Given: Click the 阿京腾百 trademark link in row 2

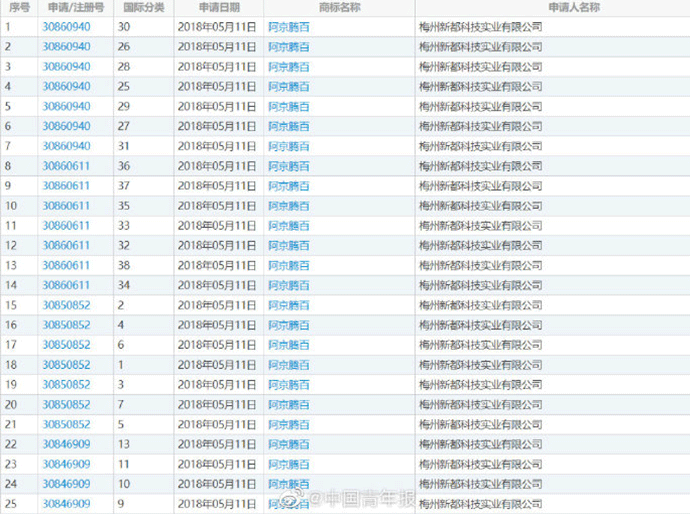Looking at the screenshot, I should (288, 47).
